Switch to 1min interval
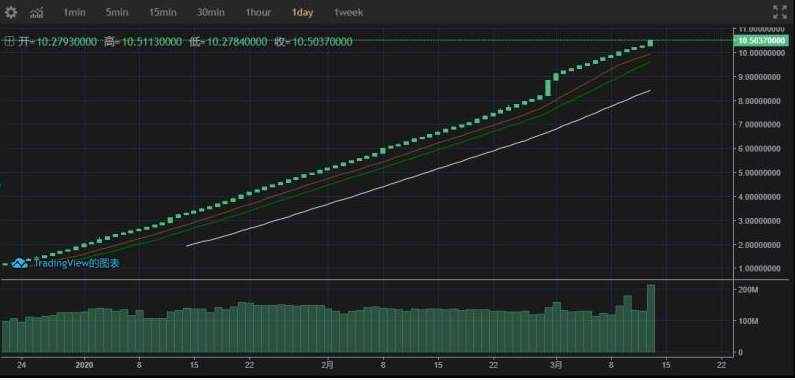795x380 pixels. [x=74, y=12]
